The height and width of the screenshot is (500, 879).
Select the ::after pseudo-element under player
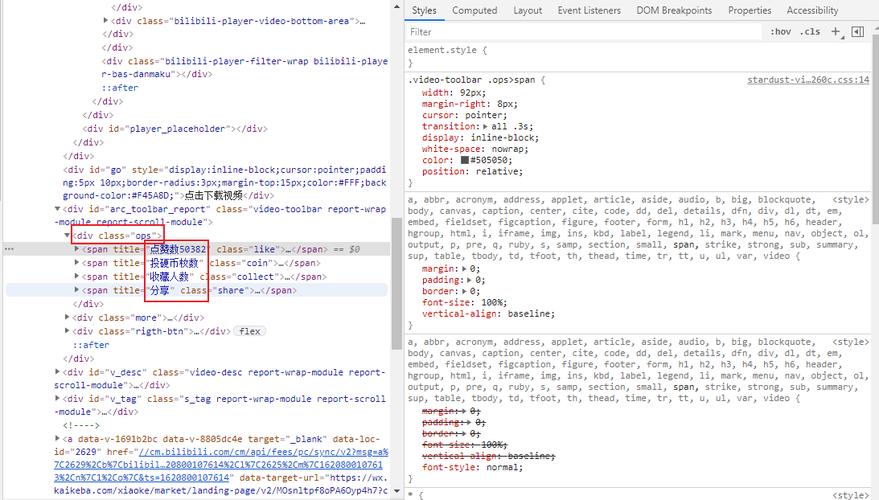point(120,88)
